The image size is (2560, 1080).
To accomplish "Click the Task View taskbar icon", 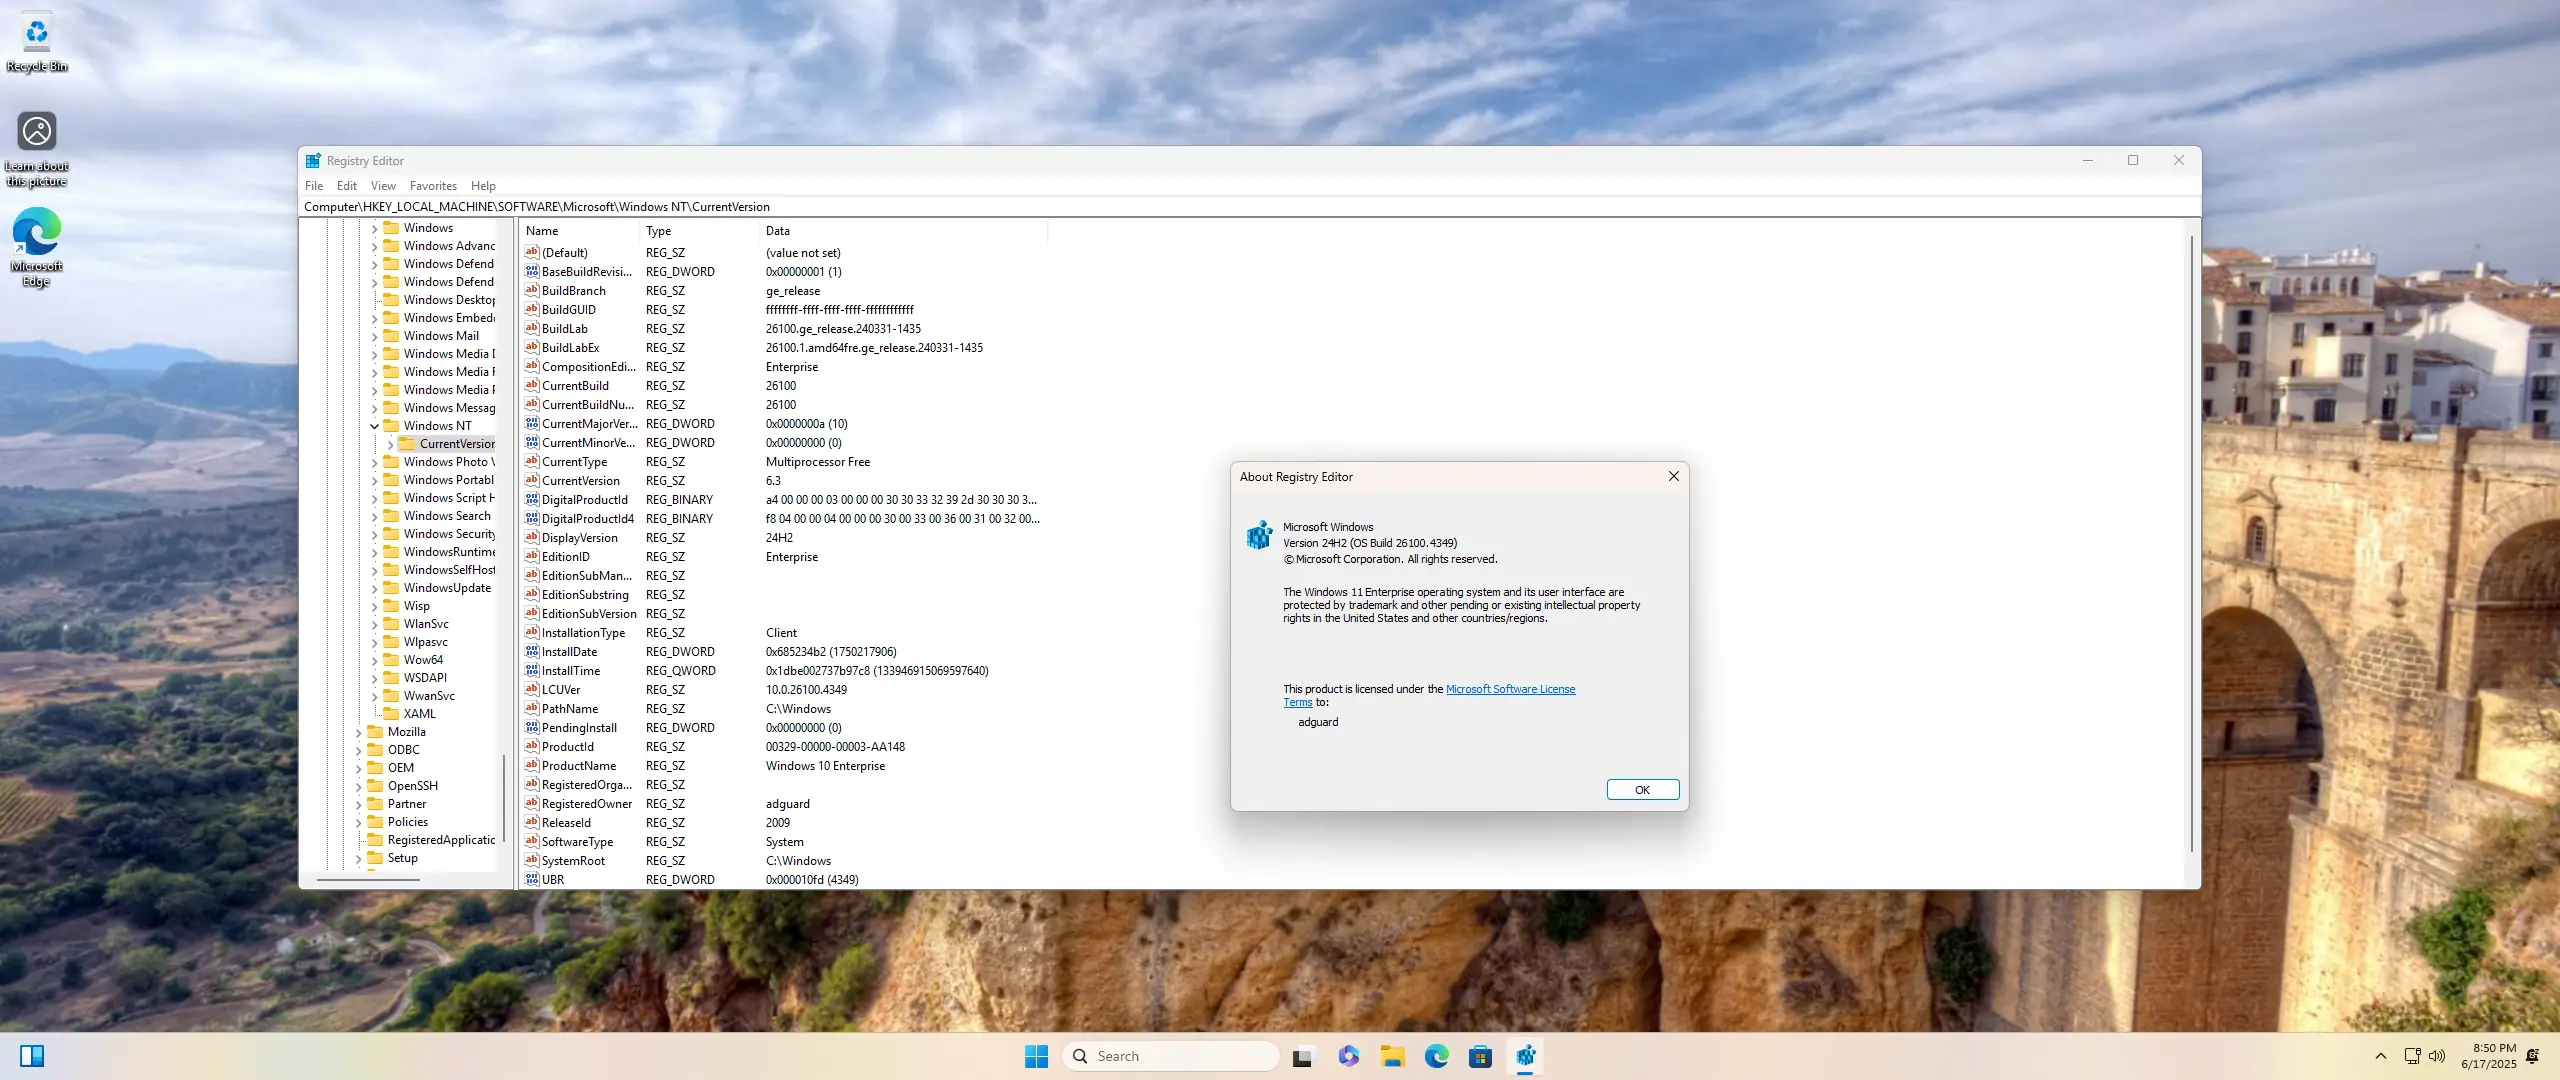I will point(1302,1056).
